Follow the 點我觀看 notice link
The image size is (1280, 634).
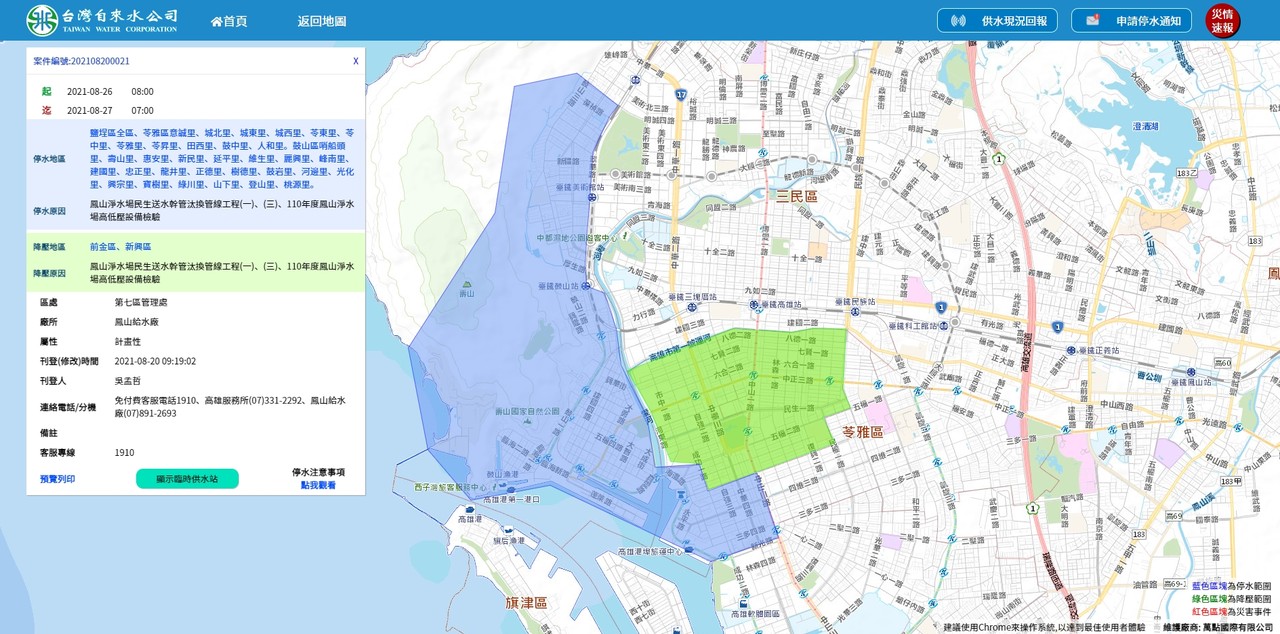point(318,485)
